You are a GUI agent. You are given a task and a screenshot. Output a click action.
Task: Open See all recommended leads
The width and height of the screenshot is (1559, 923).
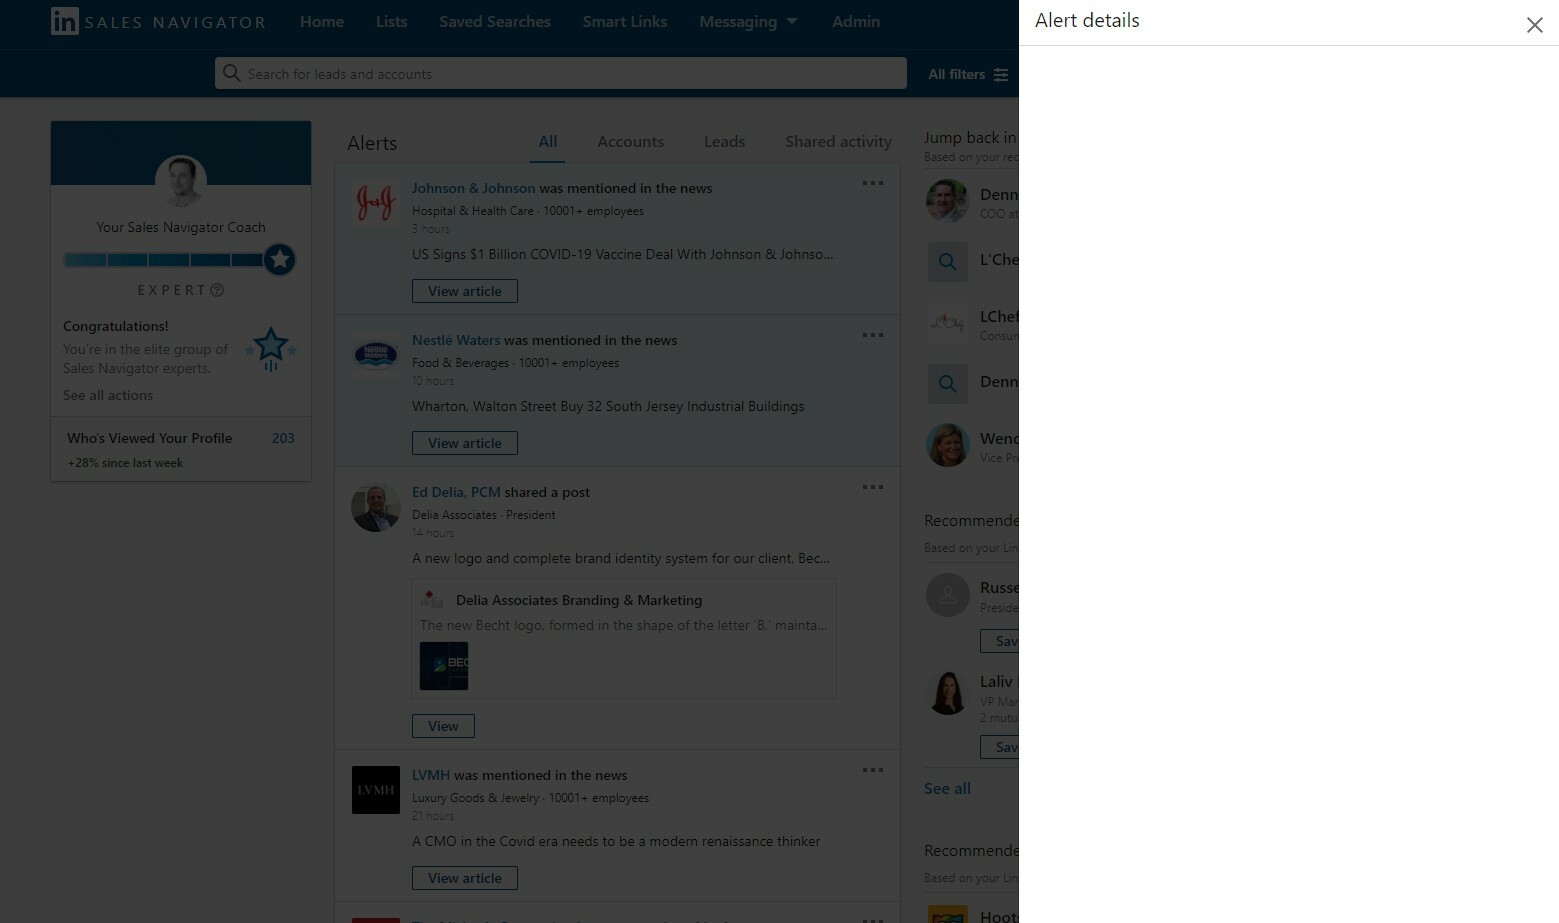947,788
